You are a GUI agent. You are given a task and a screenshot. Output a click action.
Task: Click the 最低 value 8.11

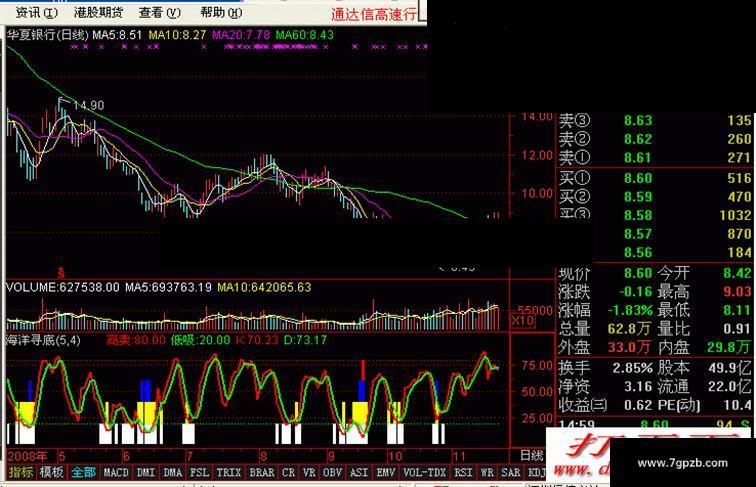(x=737, y=310)
